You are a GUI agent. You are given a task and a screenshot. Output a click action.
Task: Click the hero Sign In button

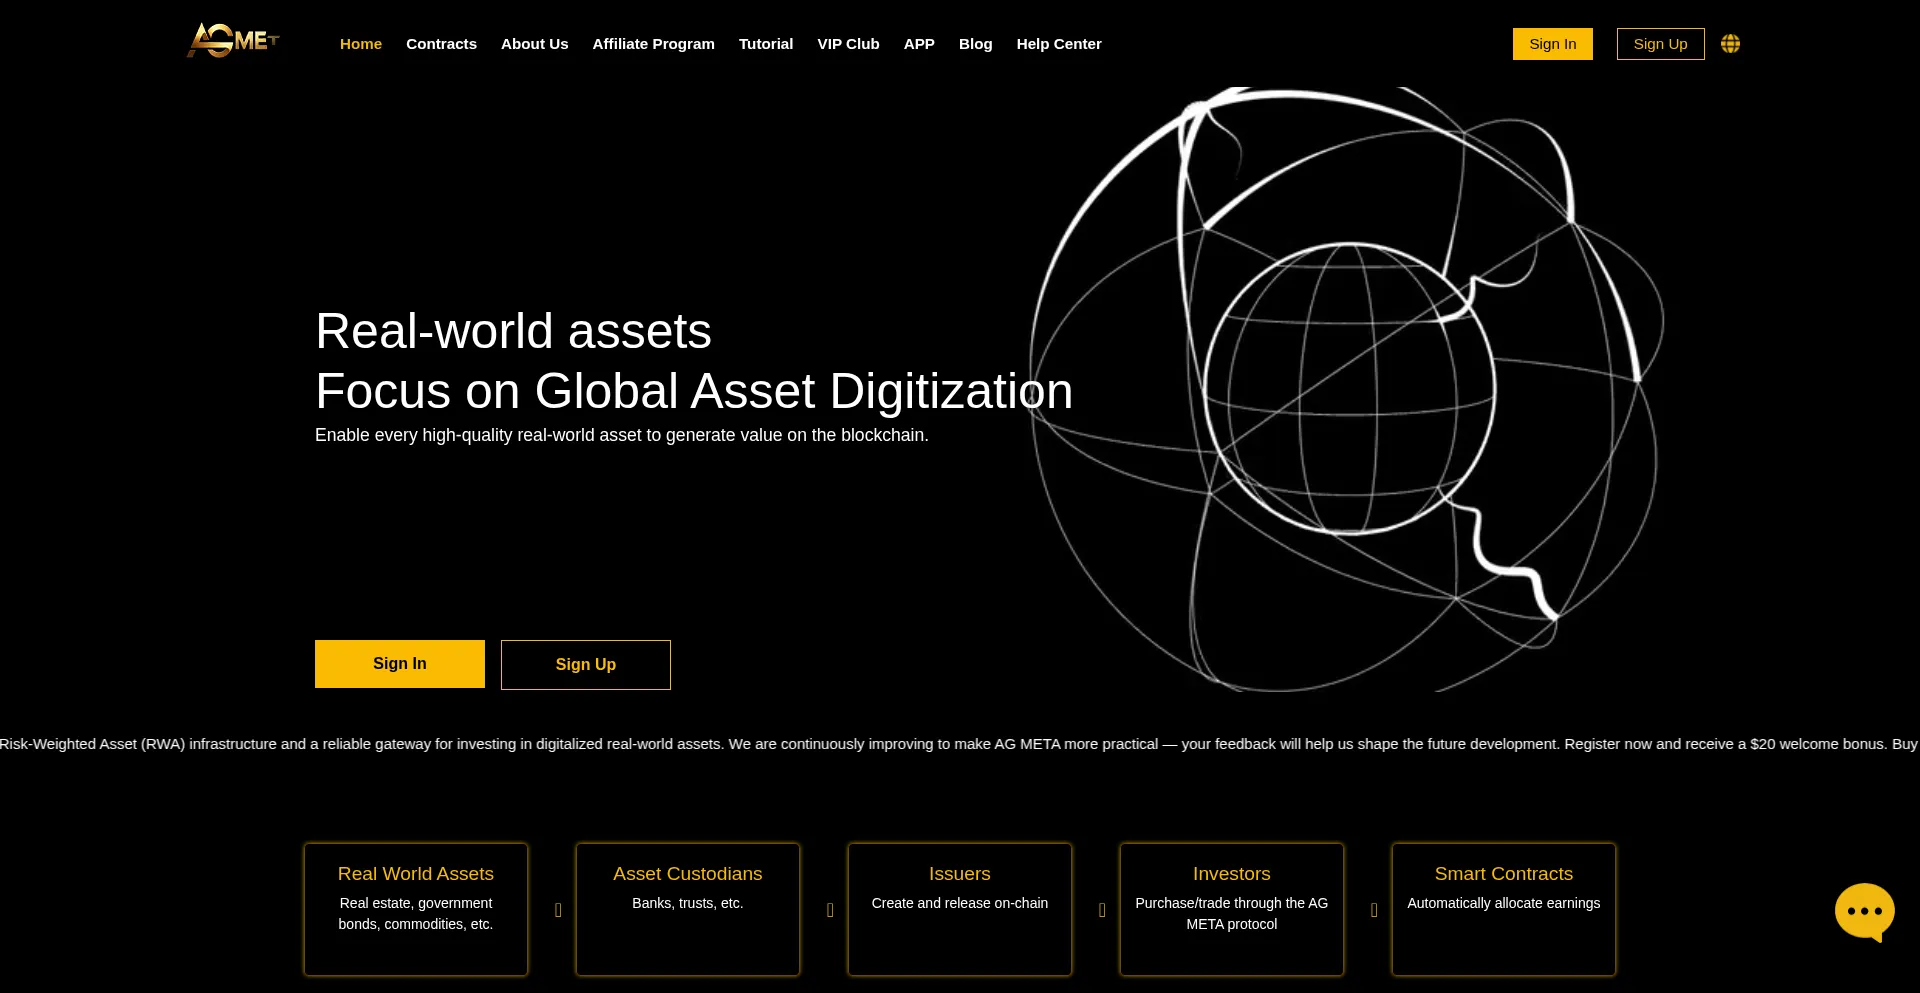[399, 664]
